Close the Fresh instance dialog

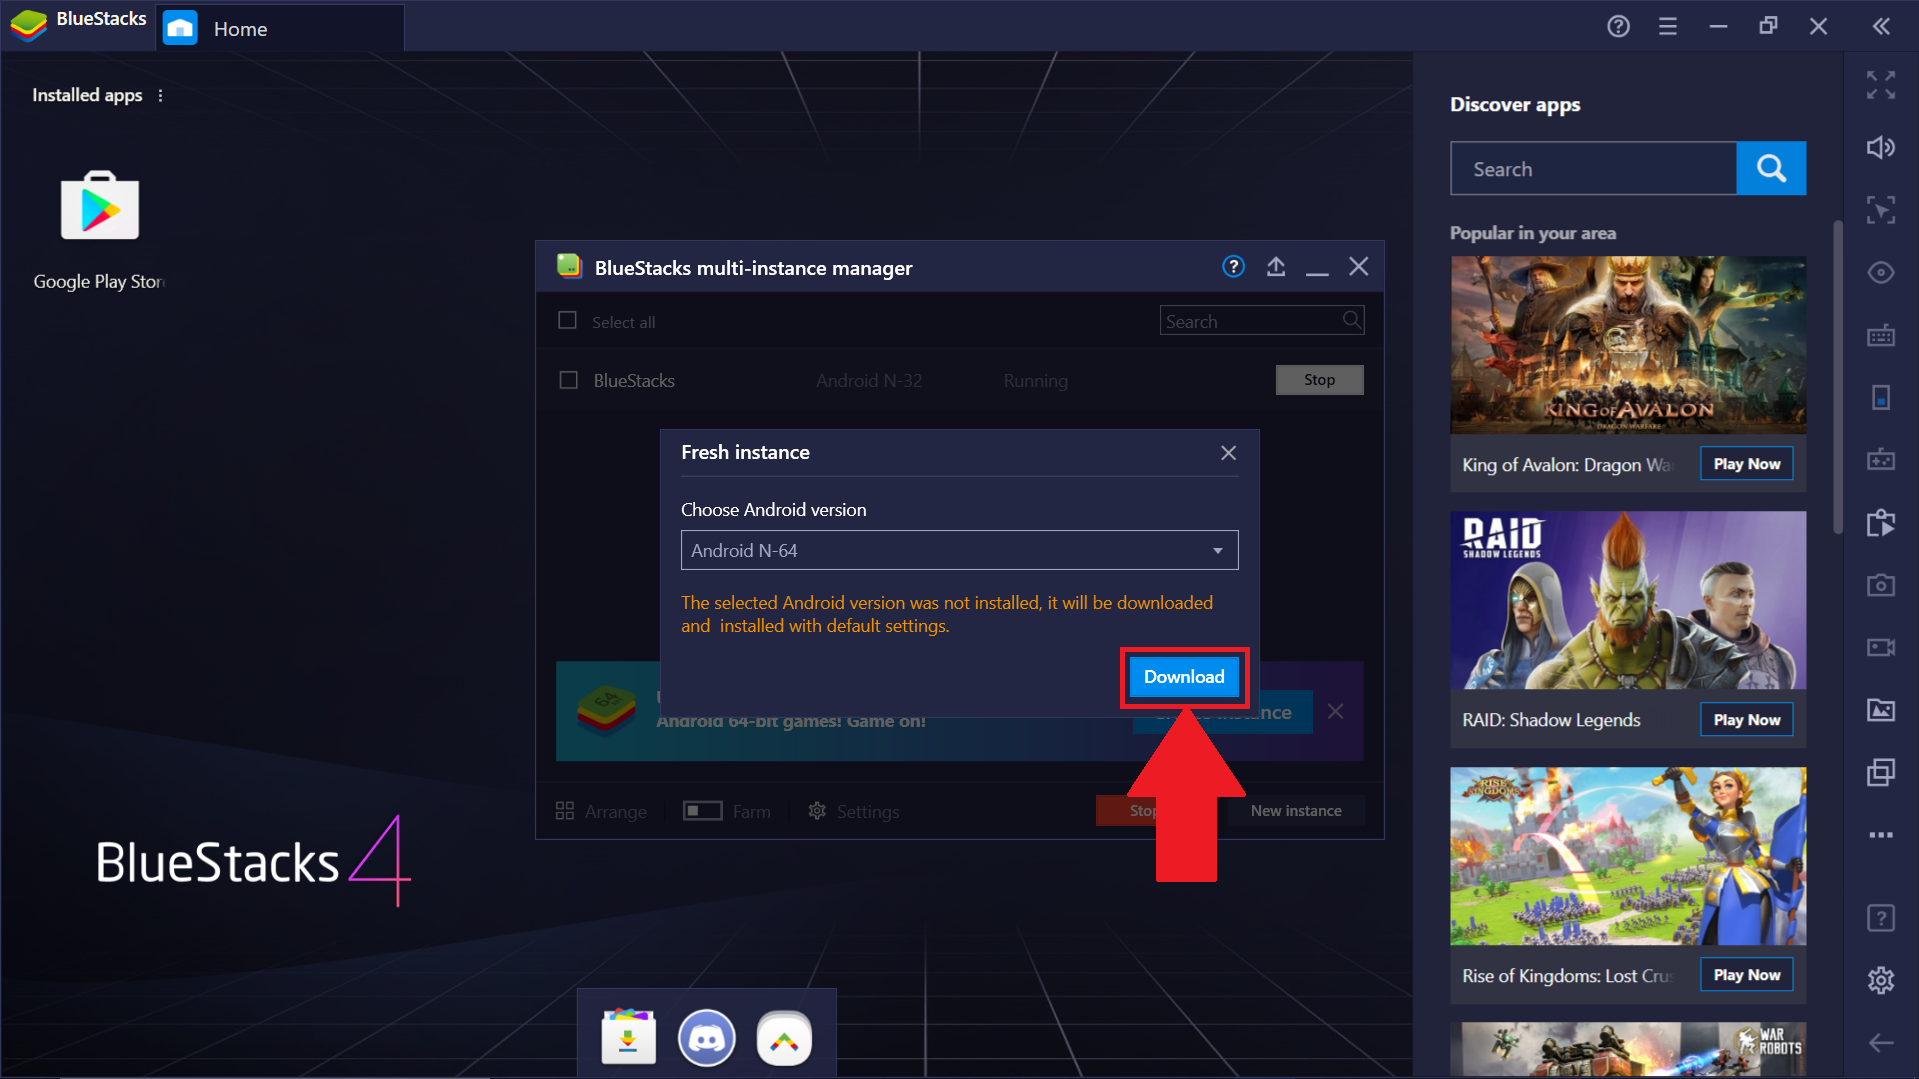click(1228, 453)
